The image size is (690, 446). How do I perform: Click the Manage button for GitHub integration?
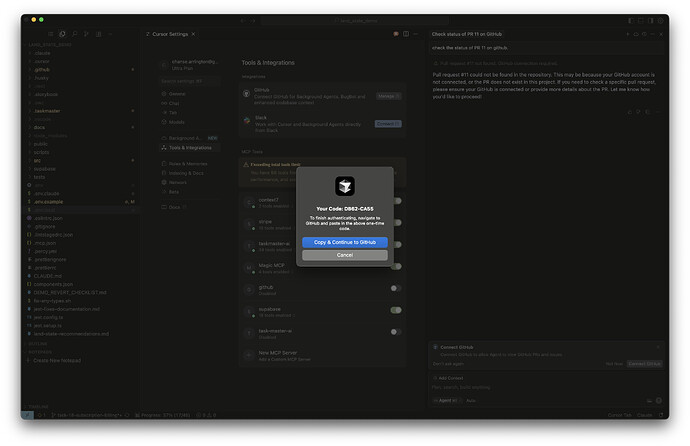[x=388, y=96]
